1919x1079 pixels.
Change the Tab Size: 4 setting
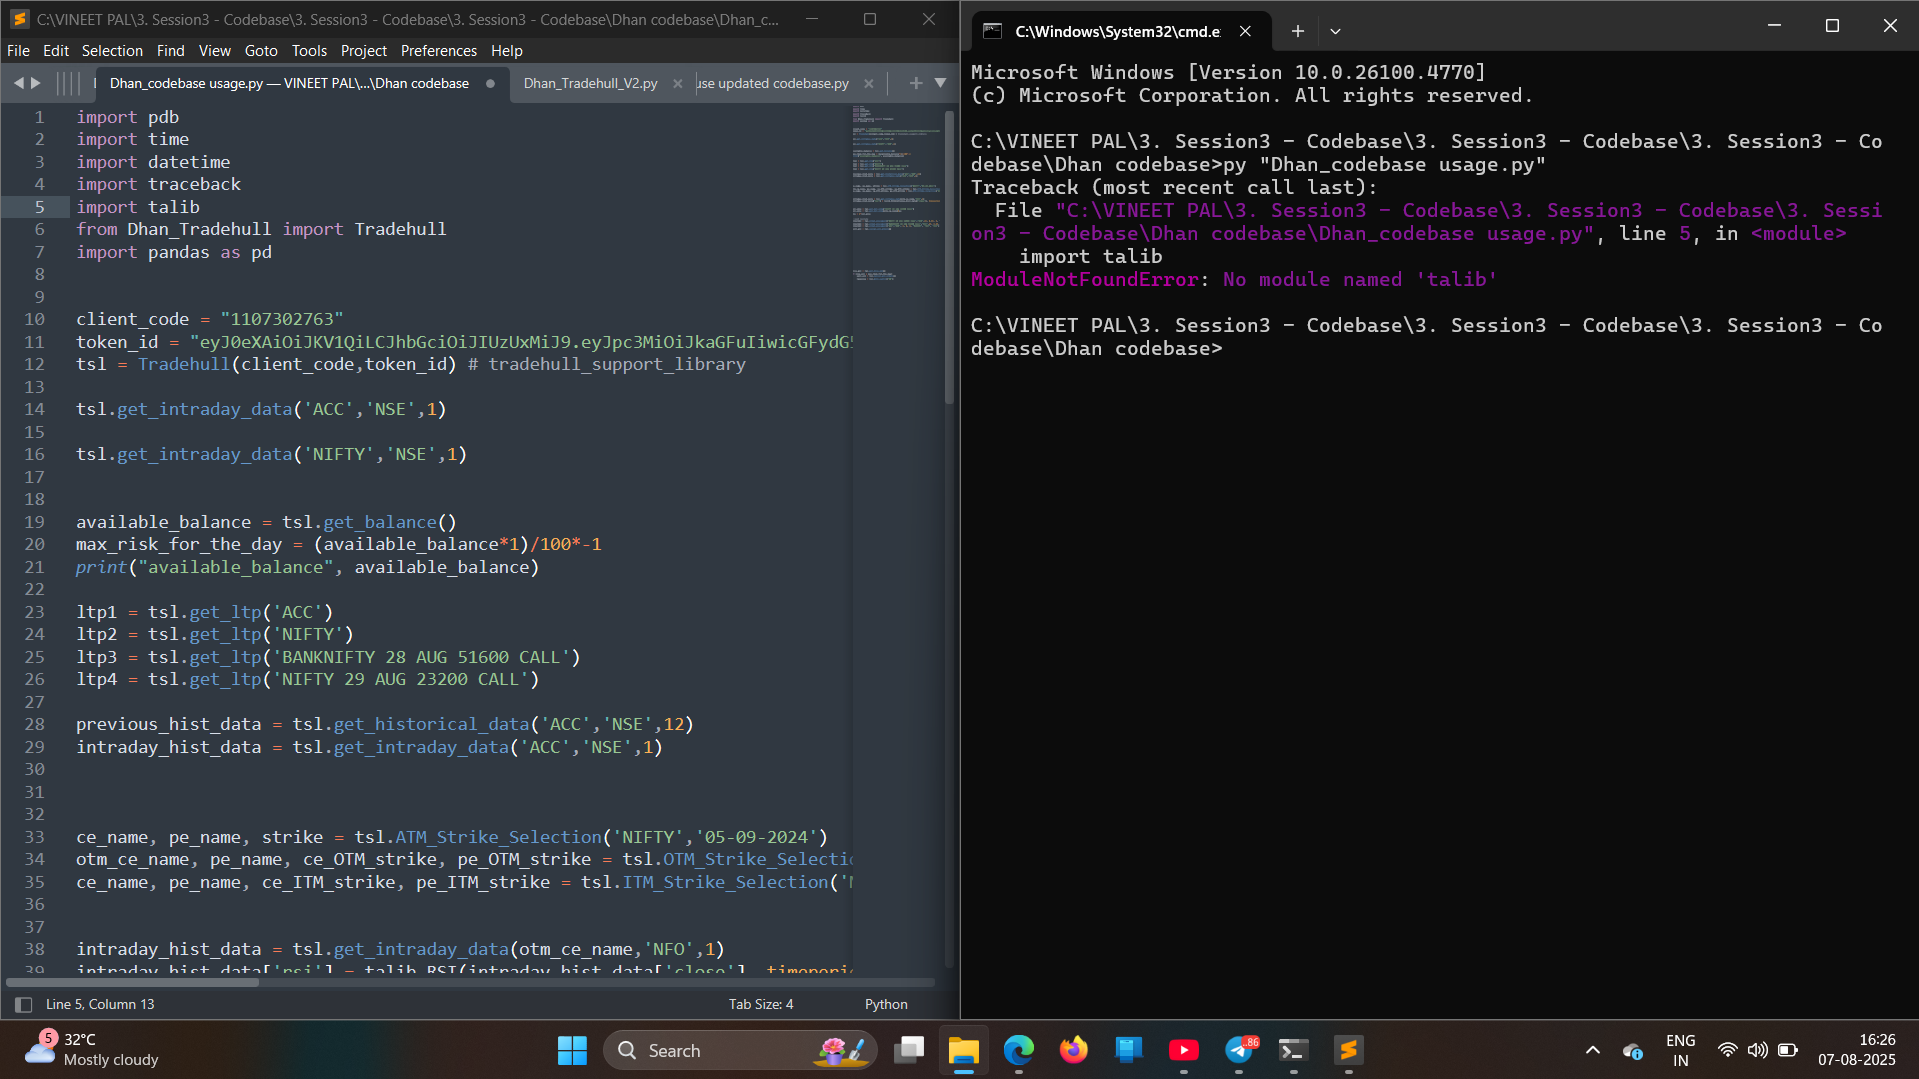click(x=761, y=1004)
